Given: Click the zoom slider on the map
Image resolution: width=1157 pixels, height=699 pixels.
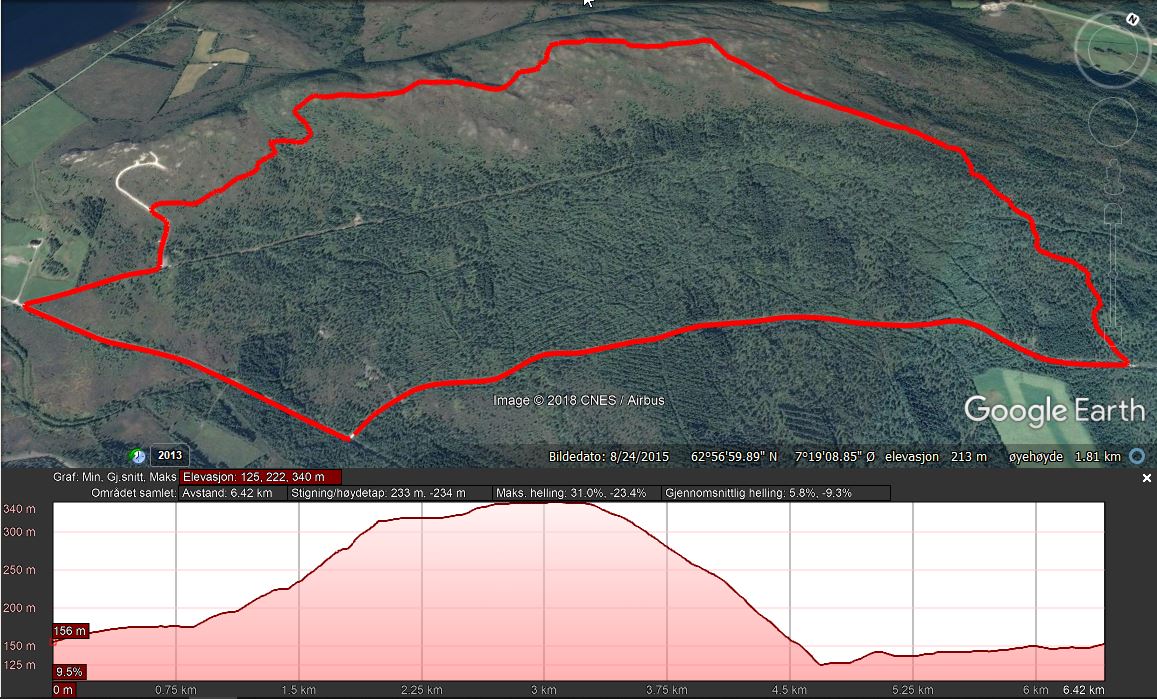Looking at the screenshot, I should pyautogui.click(x=1113, y=277).
